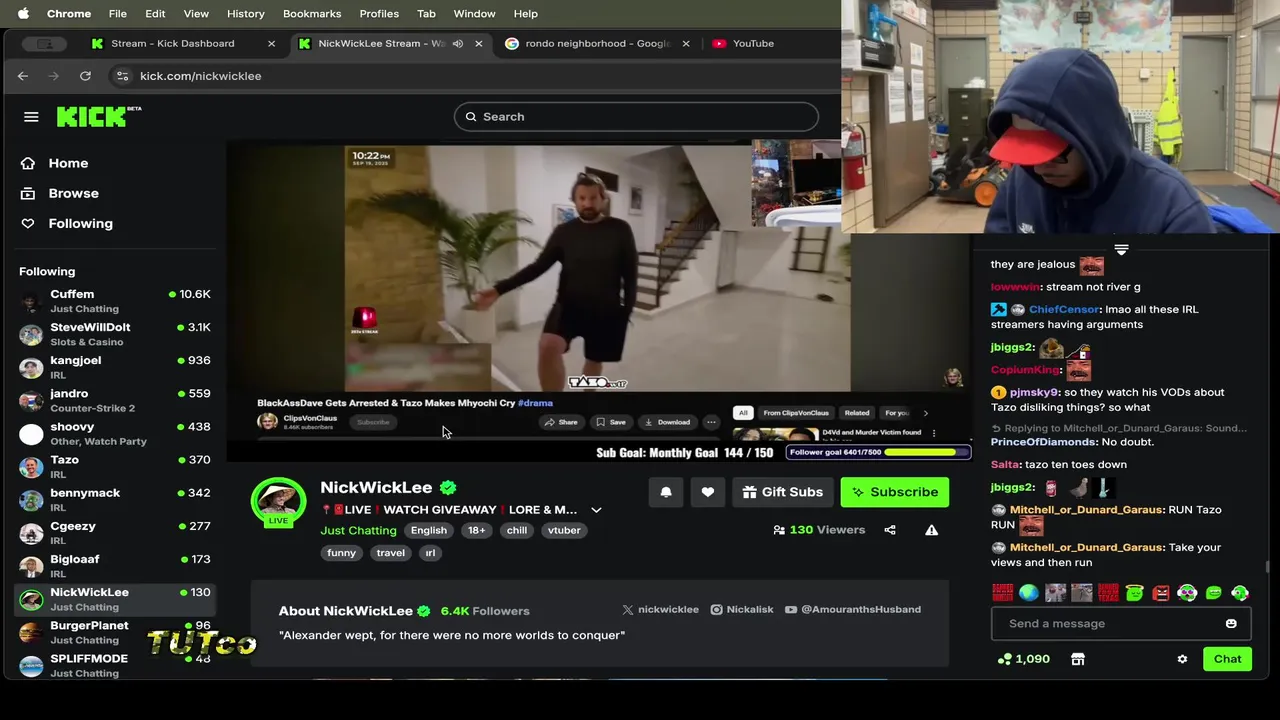Select the travel tag

pos(391,553)
